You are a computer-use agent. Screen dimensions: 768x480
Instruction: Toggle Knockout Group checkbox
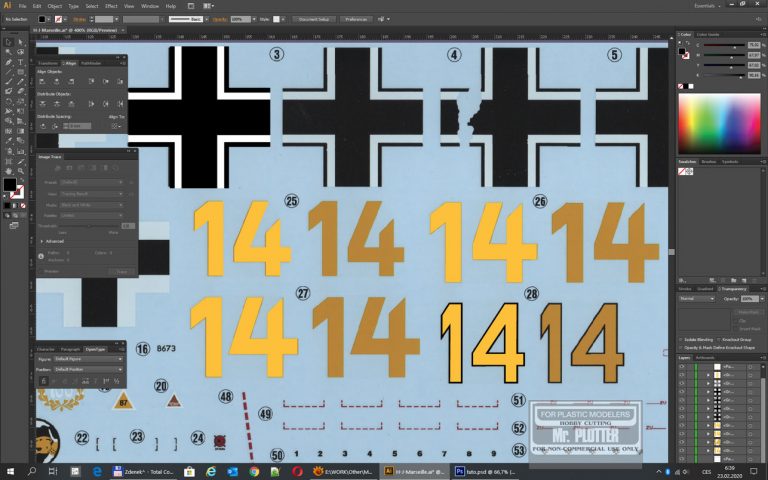[719, 339]
